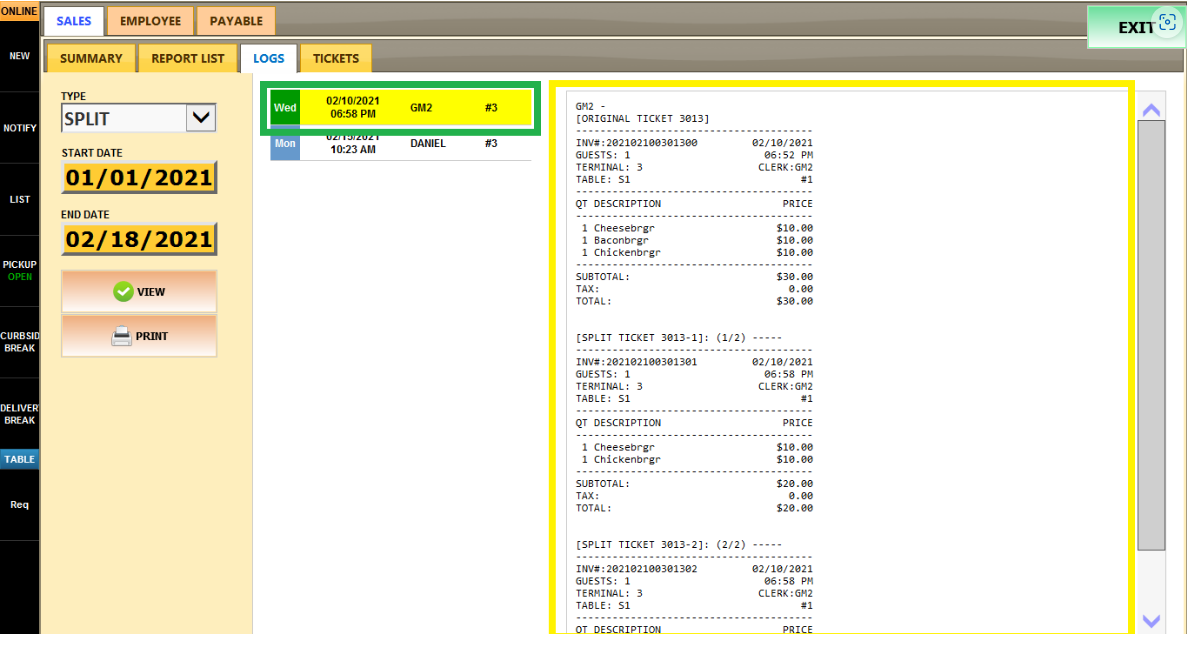Click the DELIVER BREAK sidebar button
This screenshot has width=1187, height=646.
[x=19, y=414]
